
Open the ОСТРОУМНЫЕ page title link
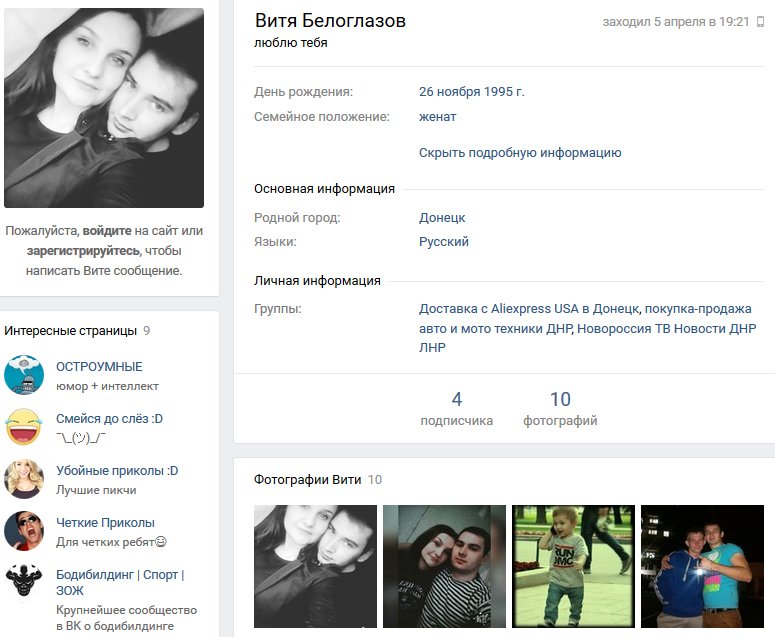(x=99, y=367)
